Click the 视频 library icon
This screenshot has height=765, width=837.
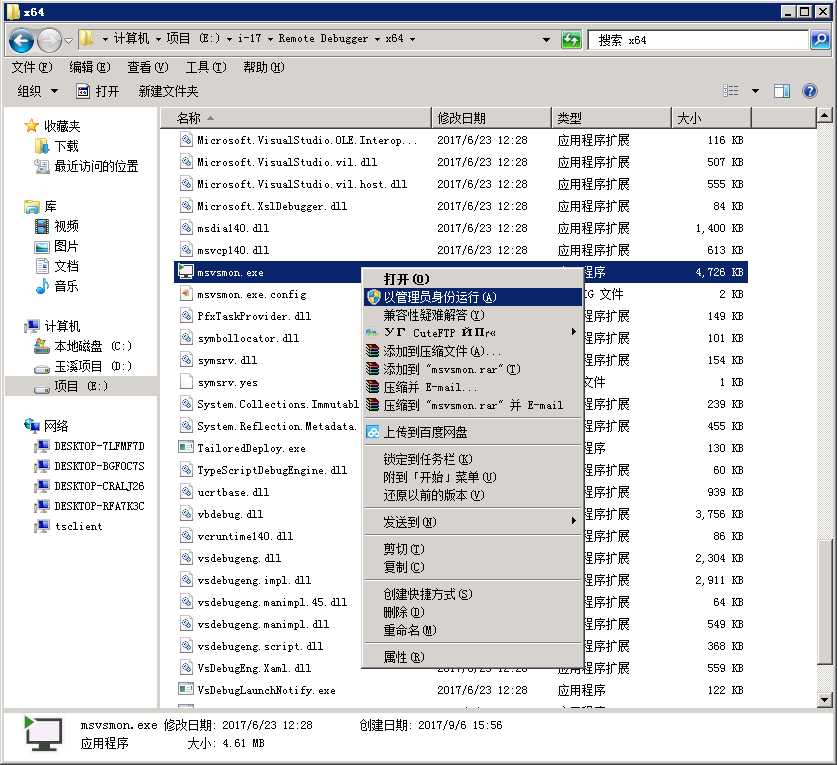click(x=42, y=226)
